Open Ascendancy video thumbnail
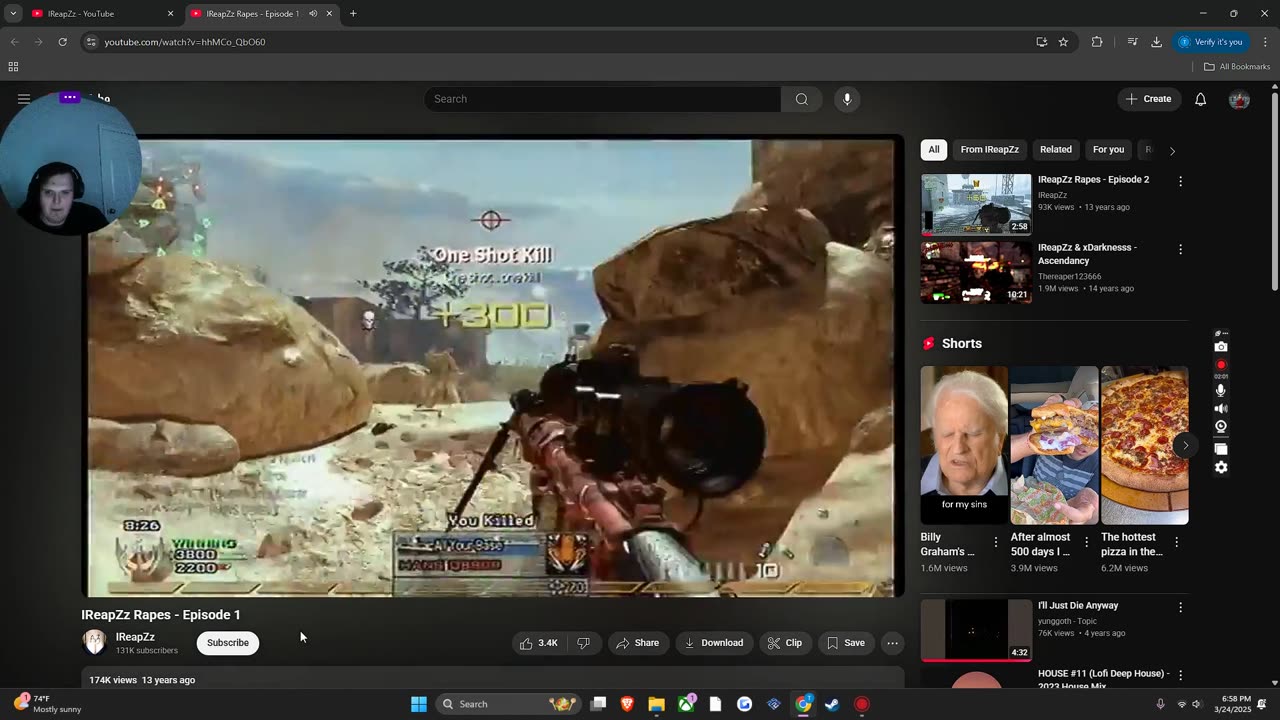 [x=976, y=272]
